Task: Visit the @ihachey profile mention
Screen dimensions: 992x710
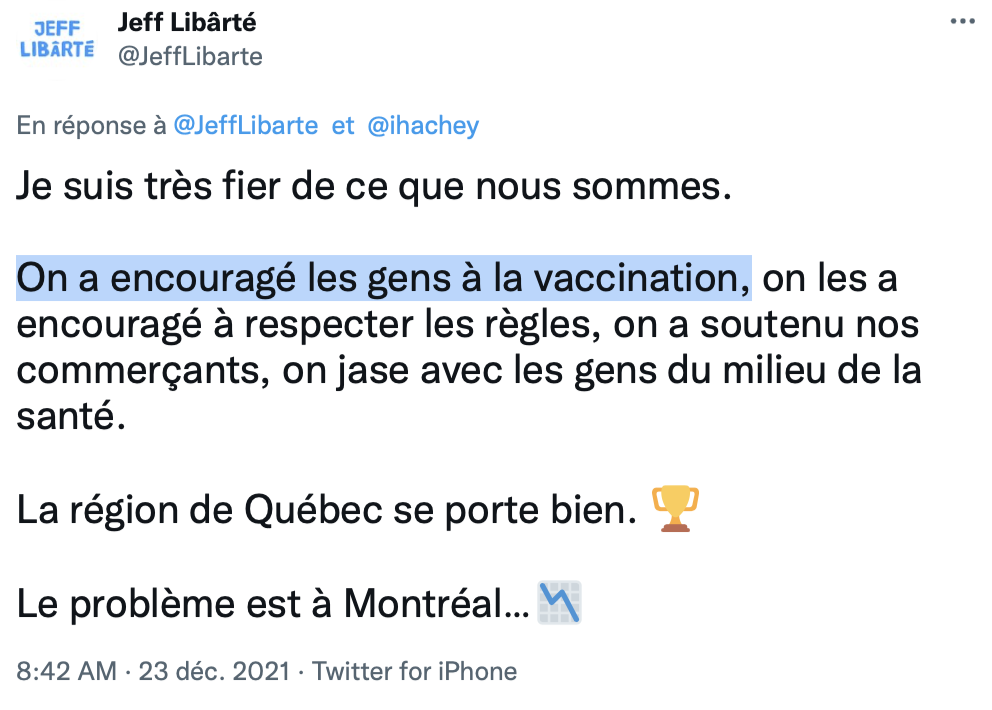Action: coord(423,126)
